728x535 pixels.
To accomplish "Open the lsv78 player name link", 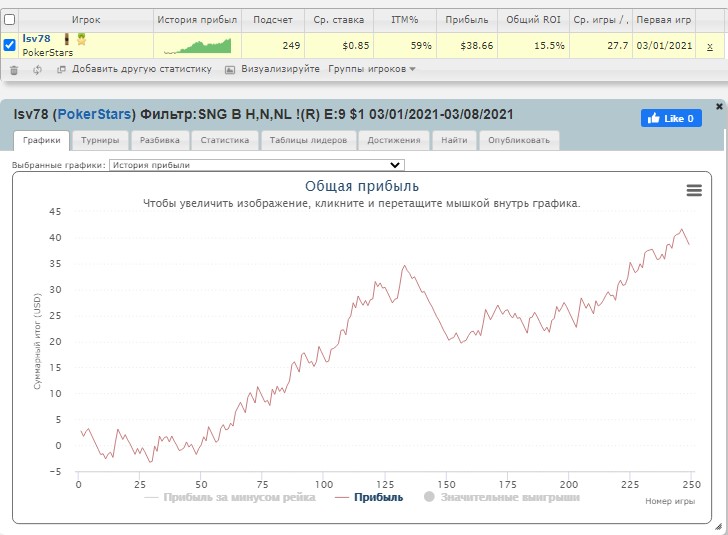I will 36,39.
